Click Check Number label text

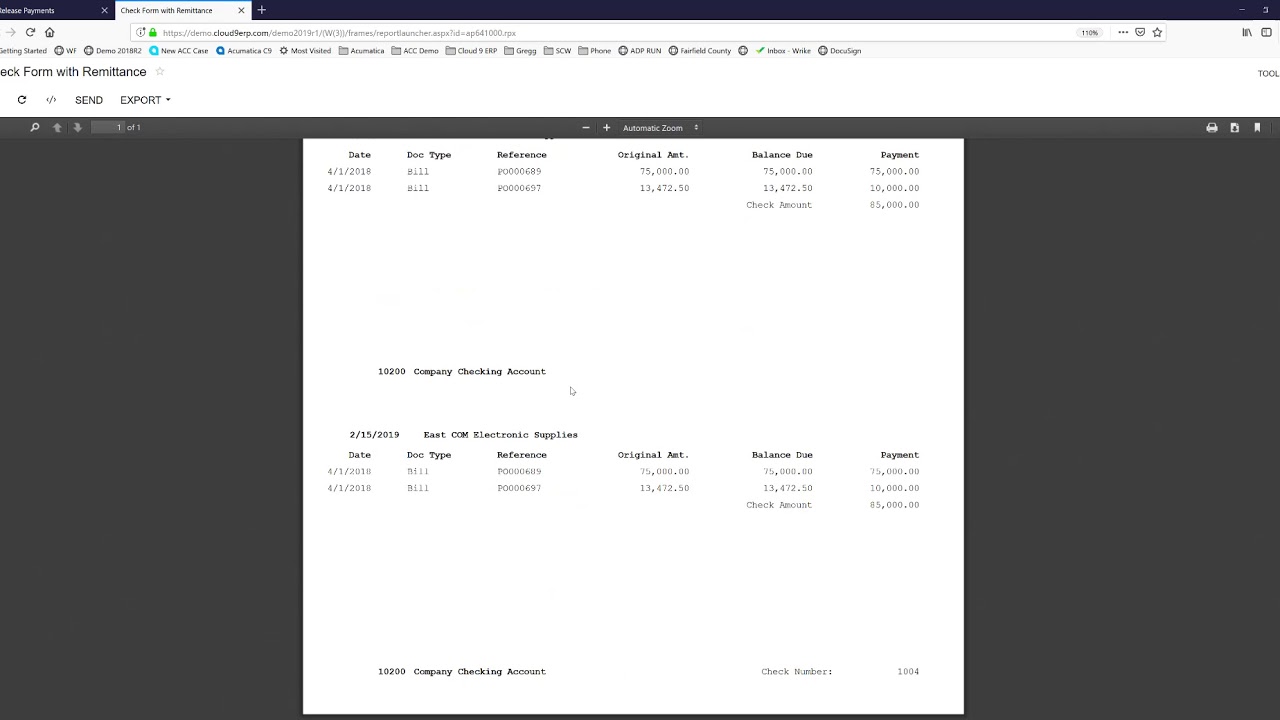[x=797, y=672]
